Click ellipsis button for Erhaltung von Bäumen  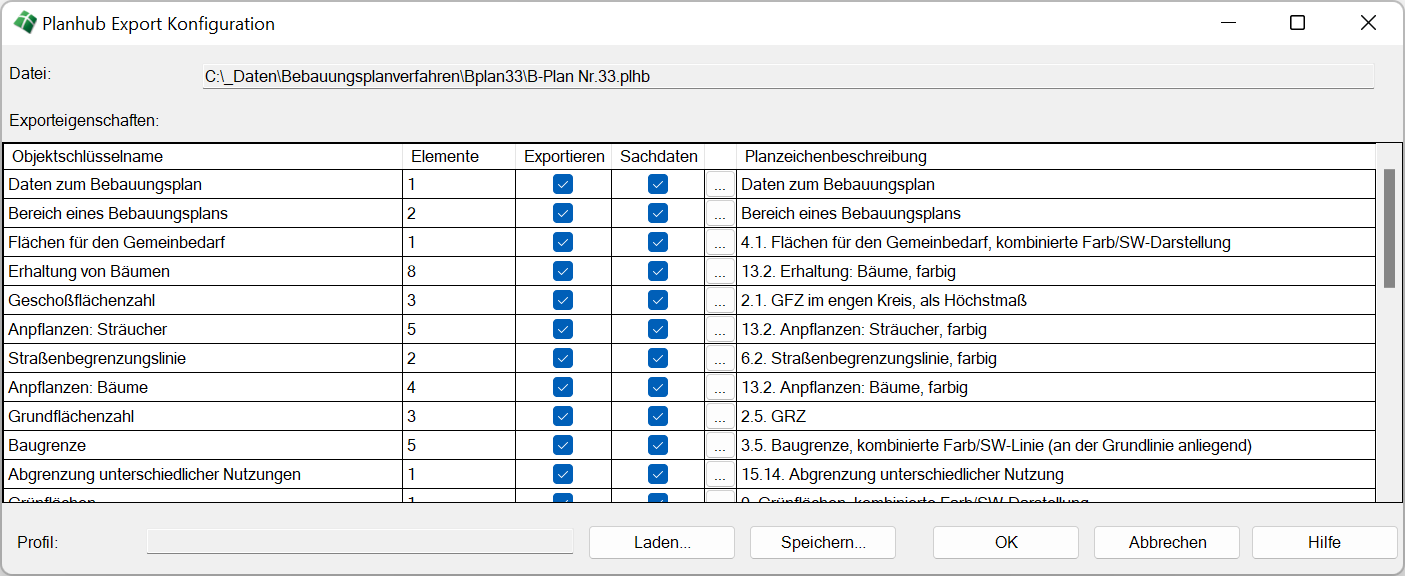[720, 271]
